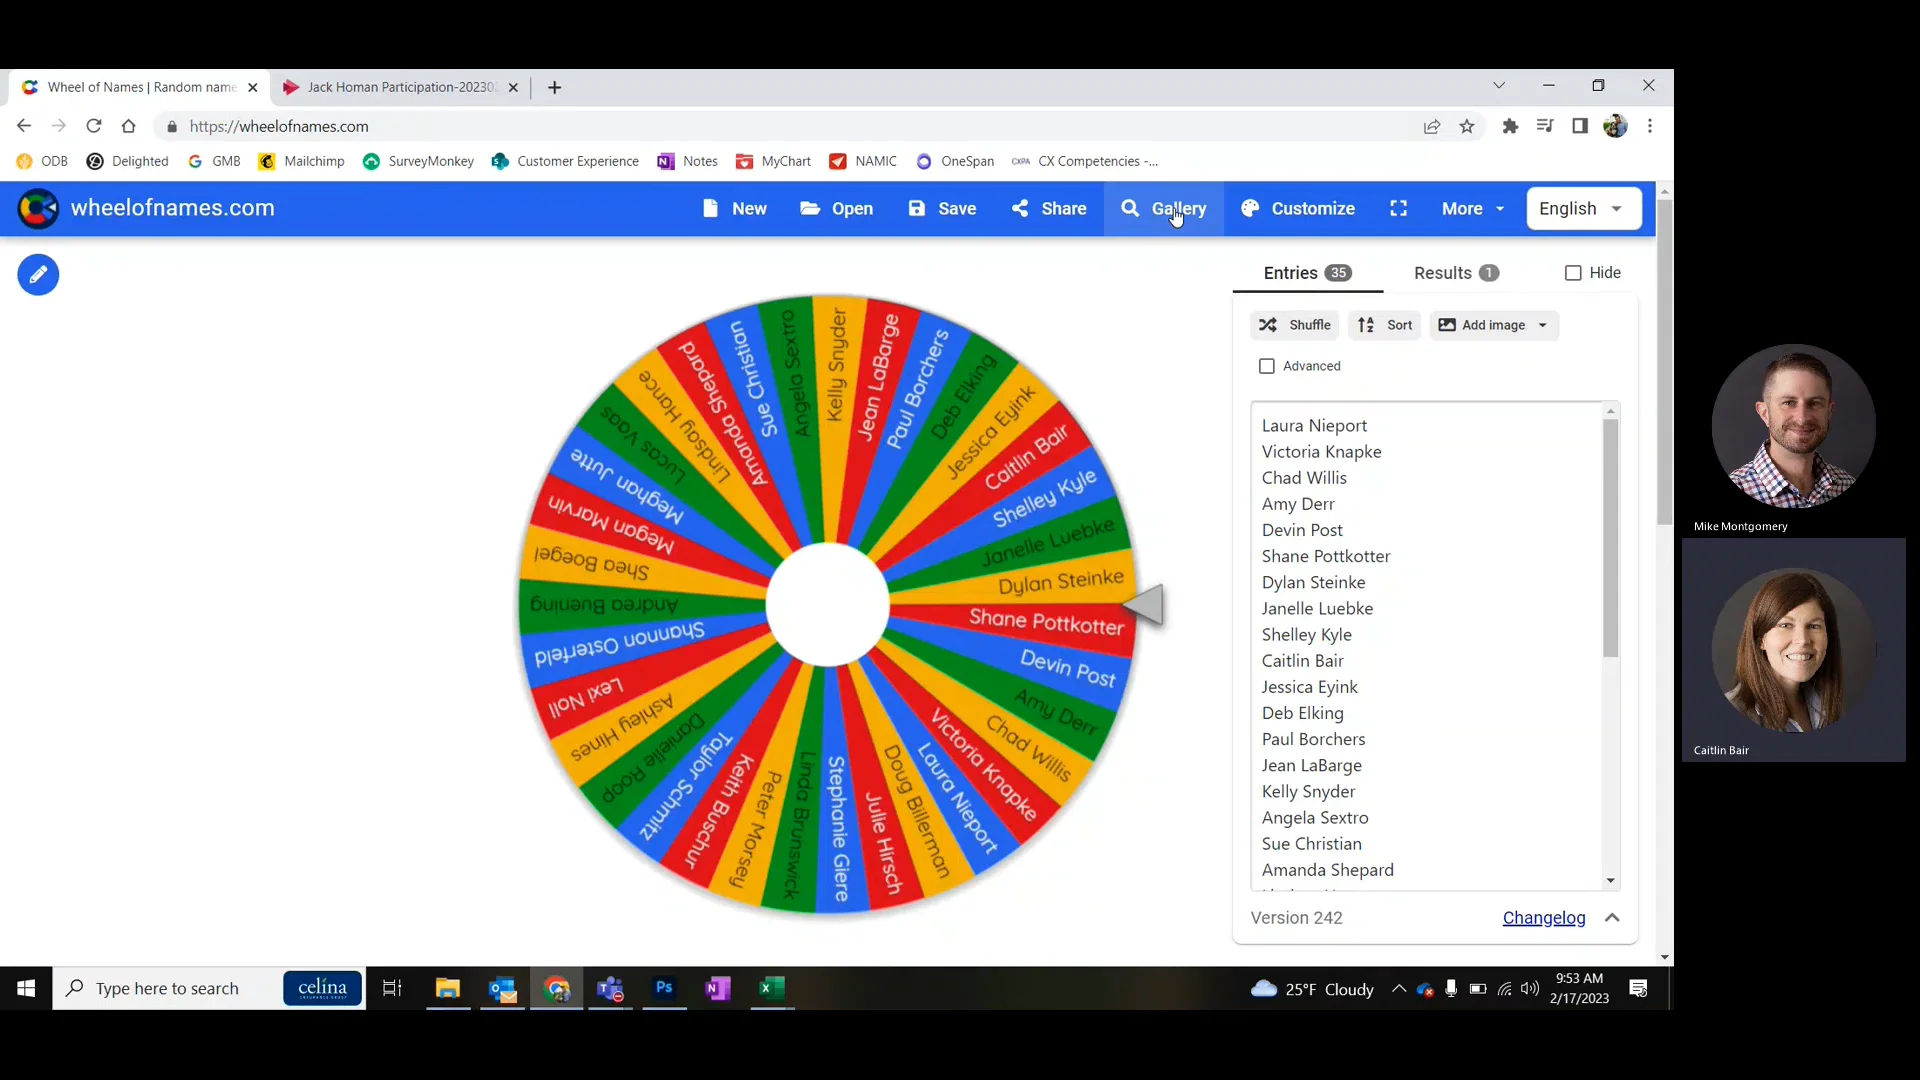
Task: Launch Photoshop from the taskbar
Action: (x=664, y=989)
